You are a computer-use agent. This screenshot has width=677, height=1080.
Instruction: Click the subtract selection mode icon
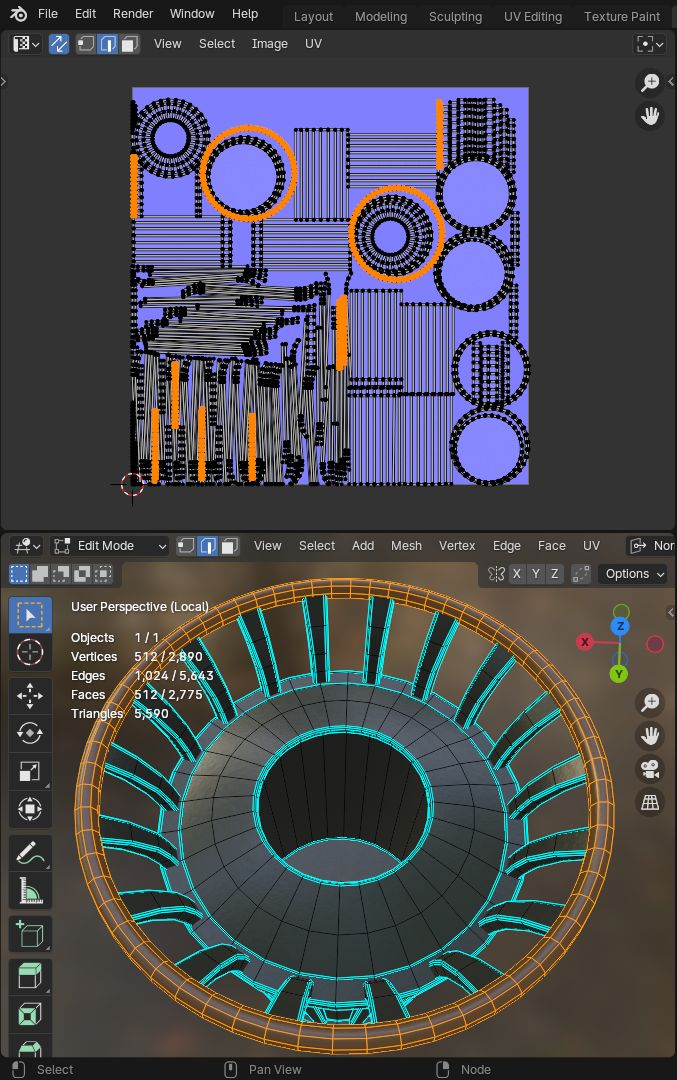(61, 574)
